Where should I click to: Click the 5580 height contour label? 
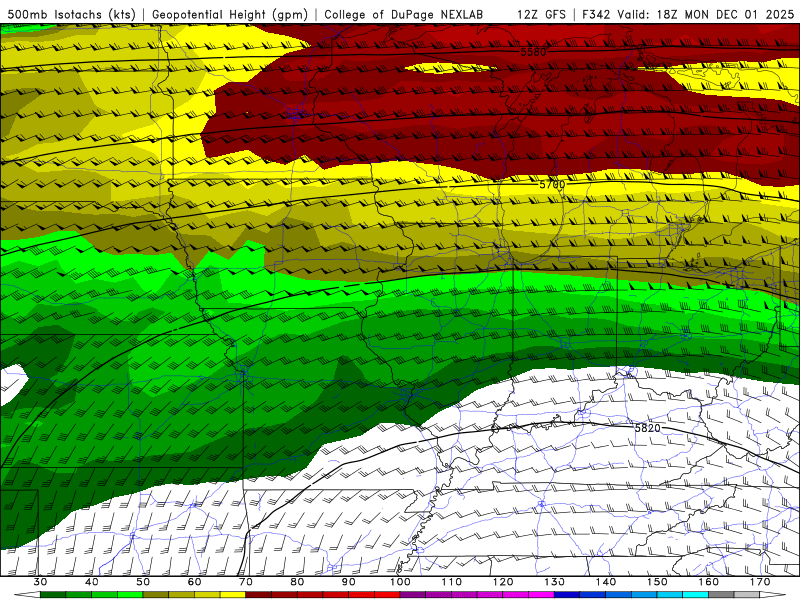[533, 52]
